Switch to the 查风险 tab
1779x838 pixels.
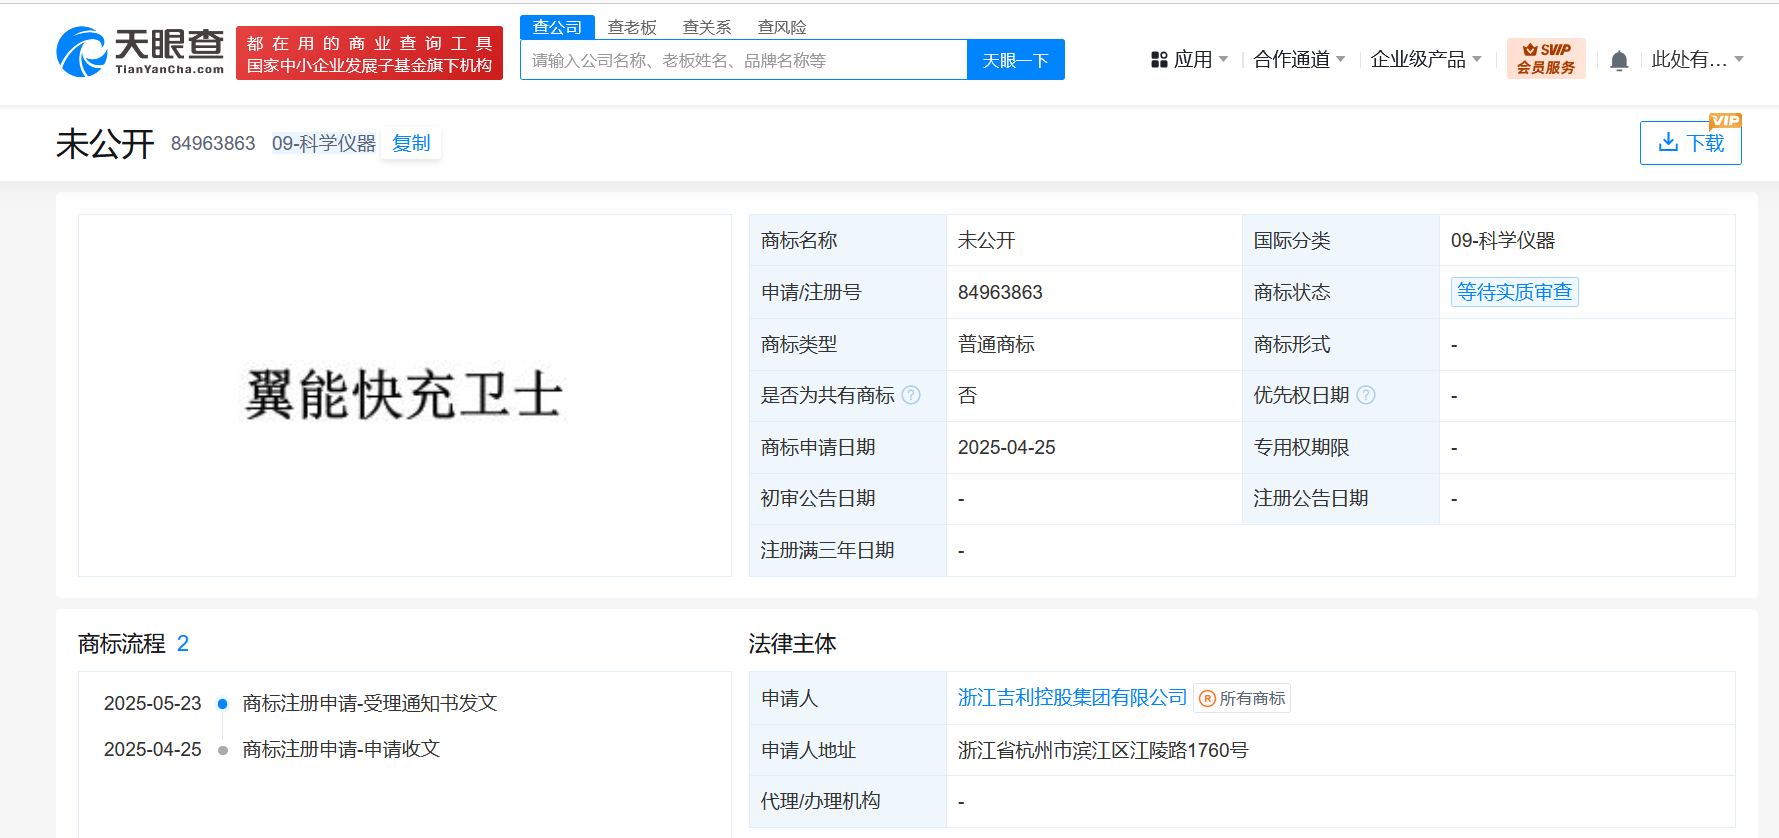pyautogui.click(x=782, y=27)
